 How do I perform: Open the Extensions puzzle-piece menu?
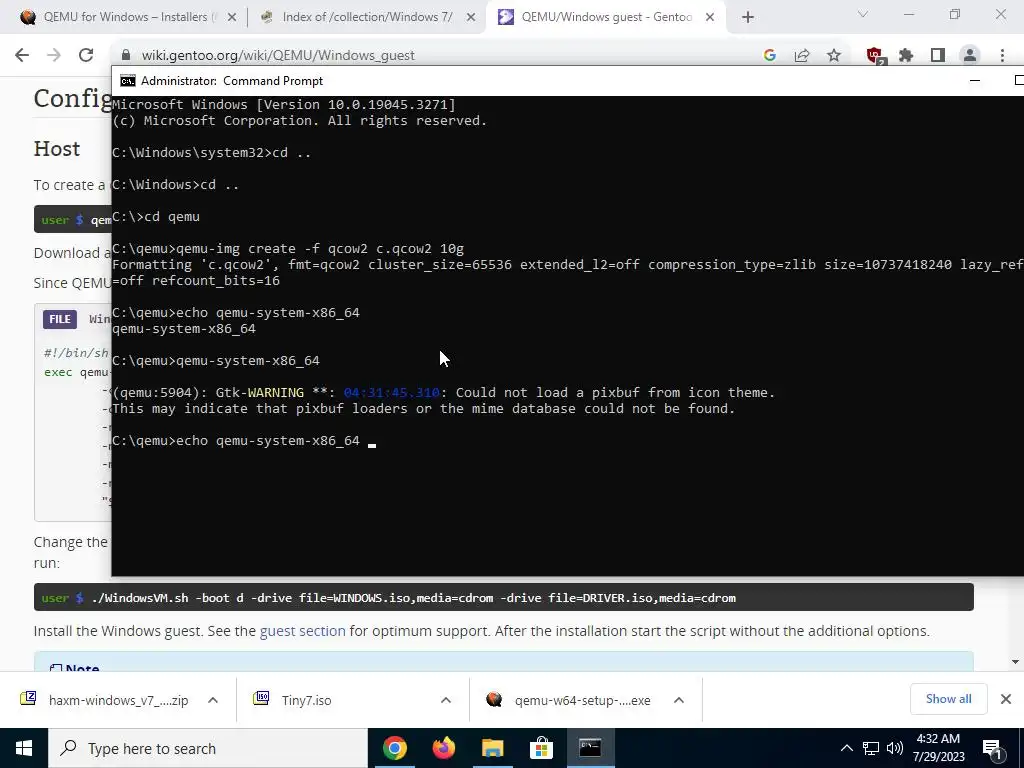tap(906, 56)
